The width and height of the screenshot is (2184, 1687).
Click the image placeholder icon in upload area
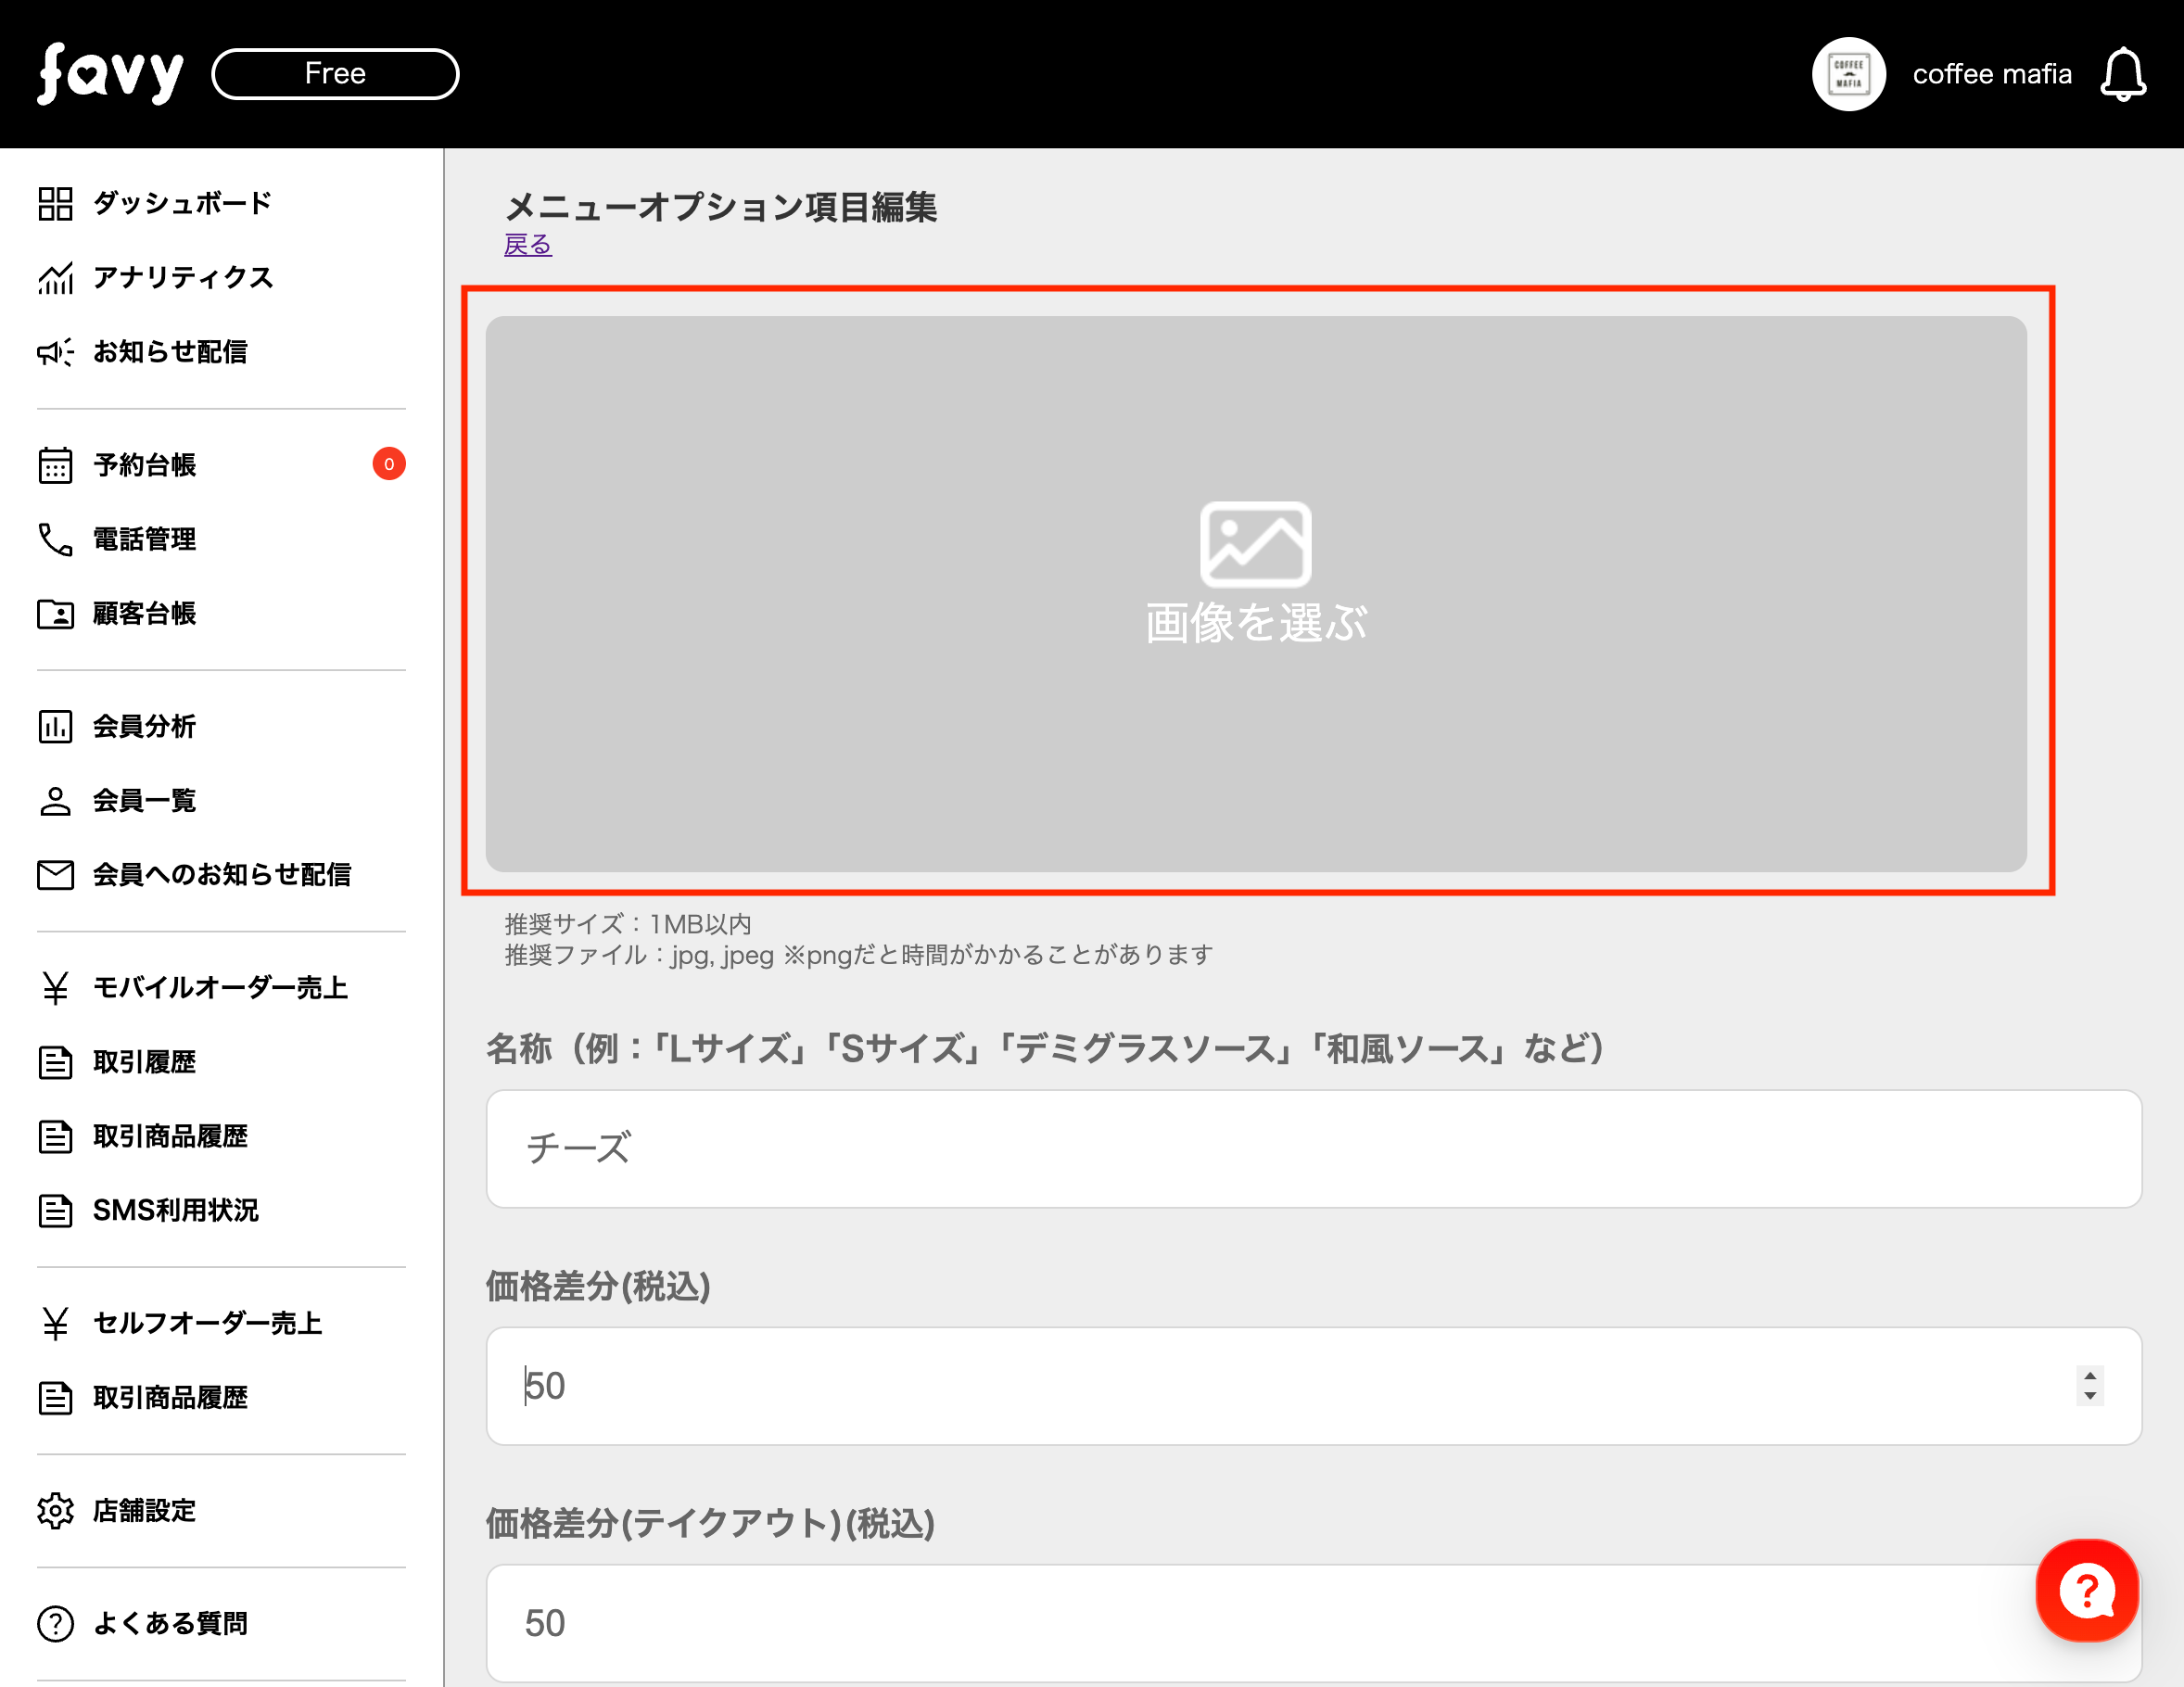tap(1255, 544)
